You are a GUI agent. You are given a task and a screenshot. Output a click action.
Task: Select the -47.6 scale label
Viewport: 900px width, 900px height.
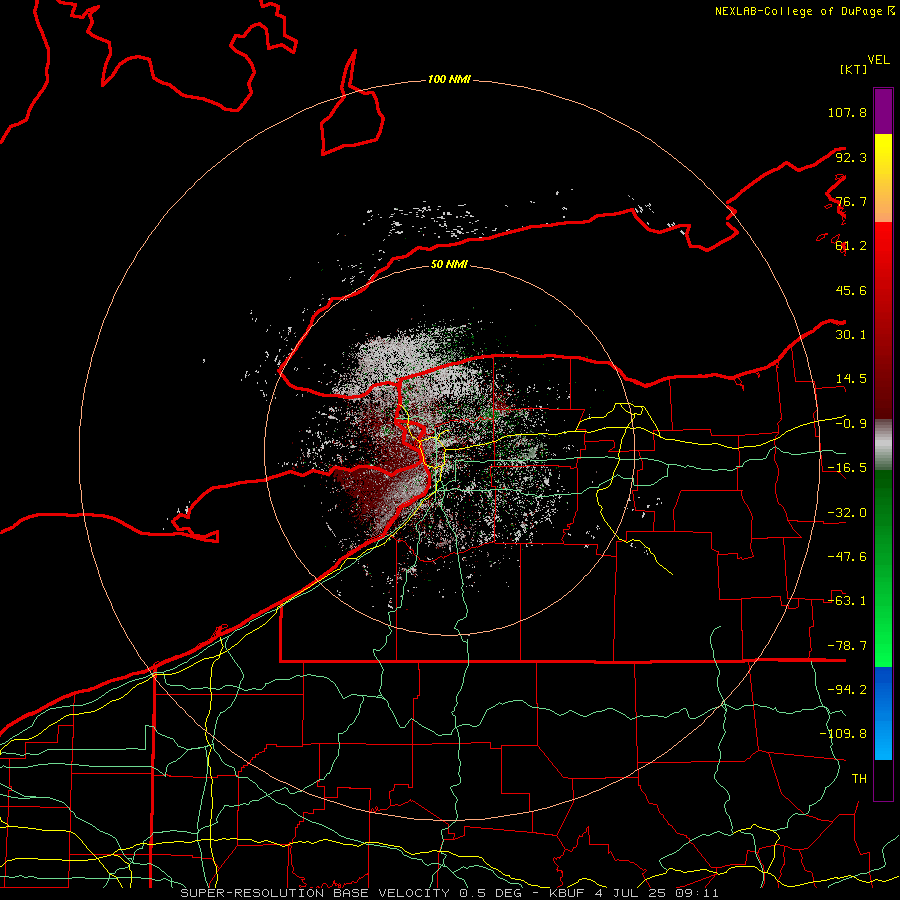point(847,557)
